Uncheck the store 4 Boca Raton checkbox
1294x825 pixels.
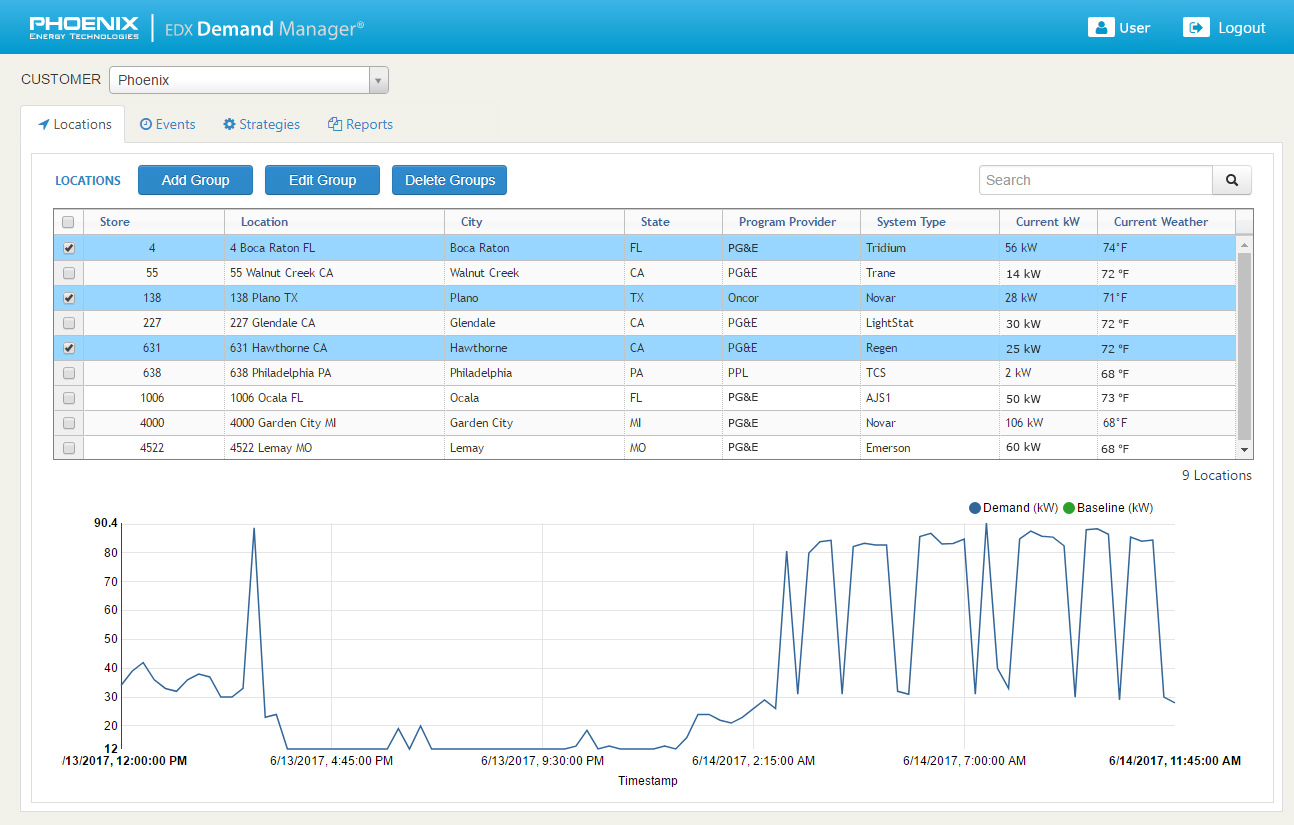click(69, 248)
